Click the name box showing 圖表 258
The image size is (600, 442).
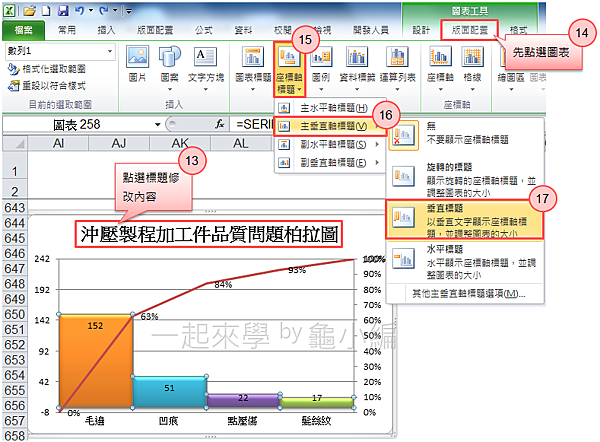(77, 124)
